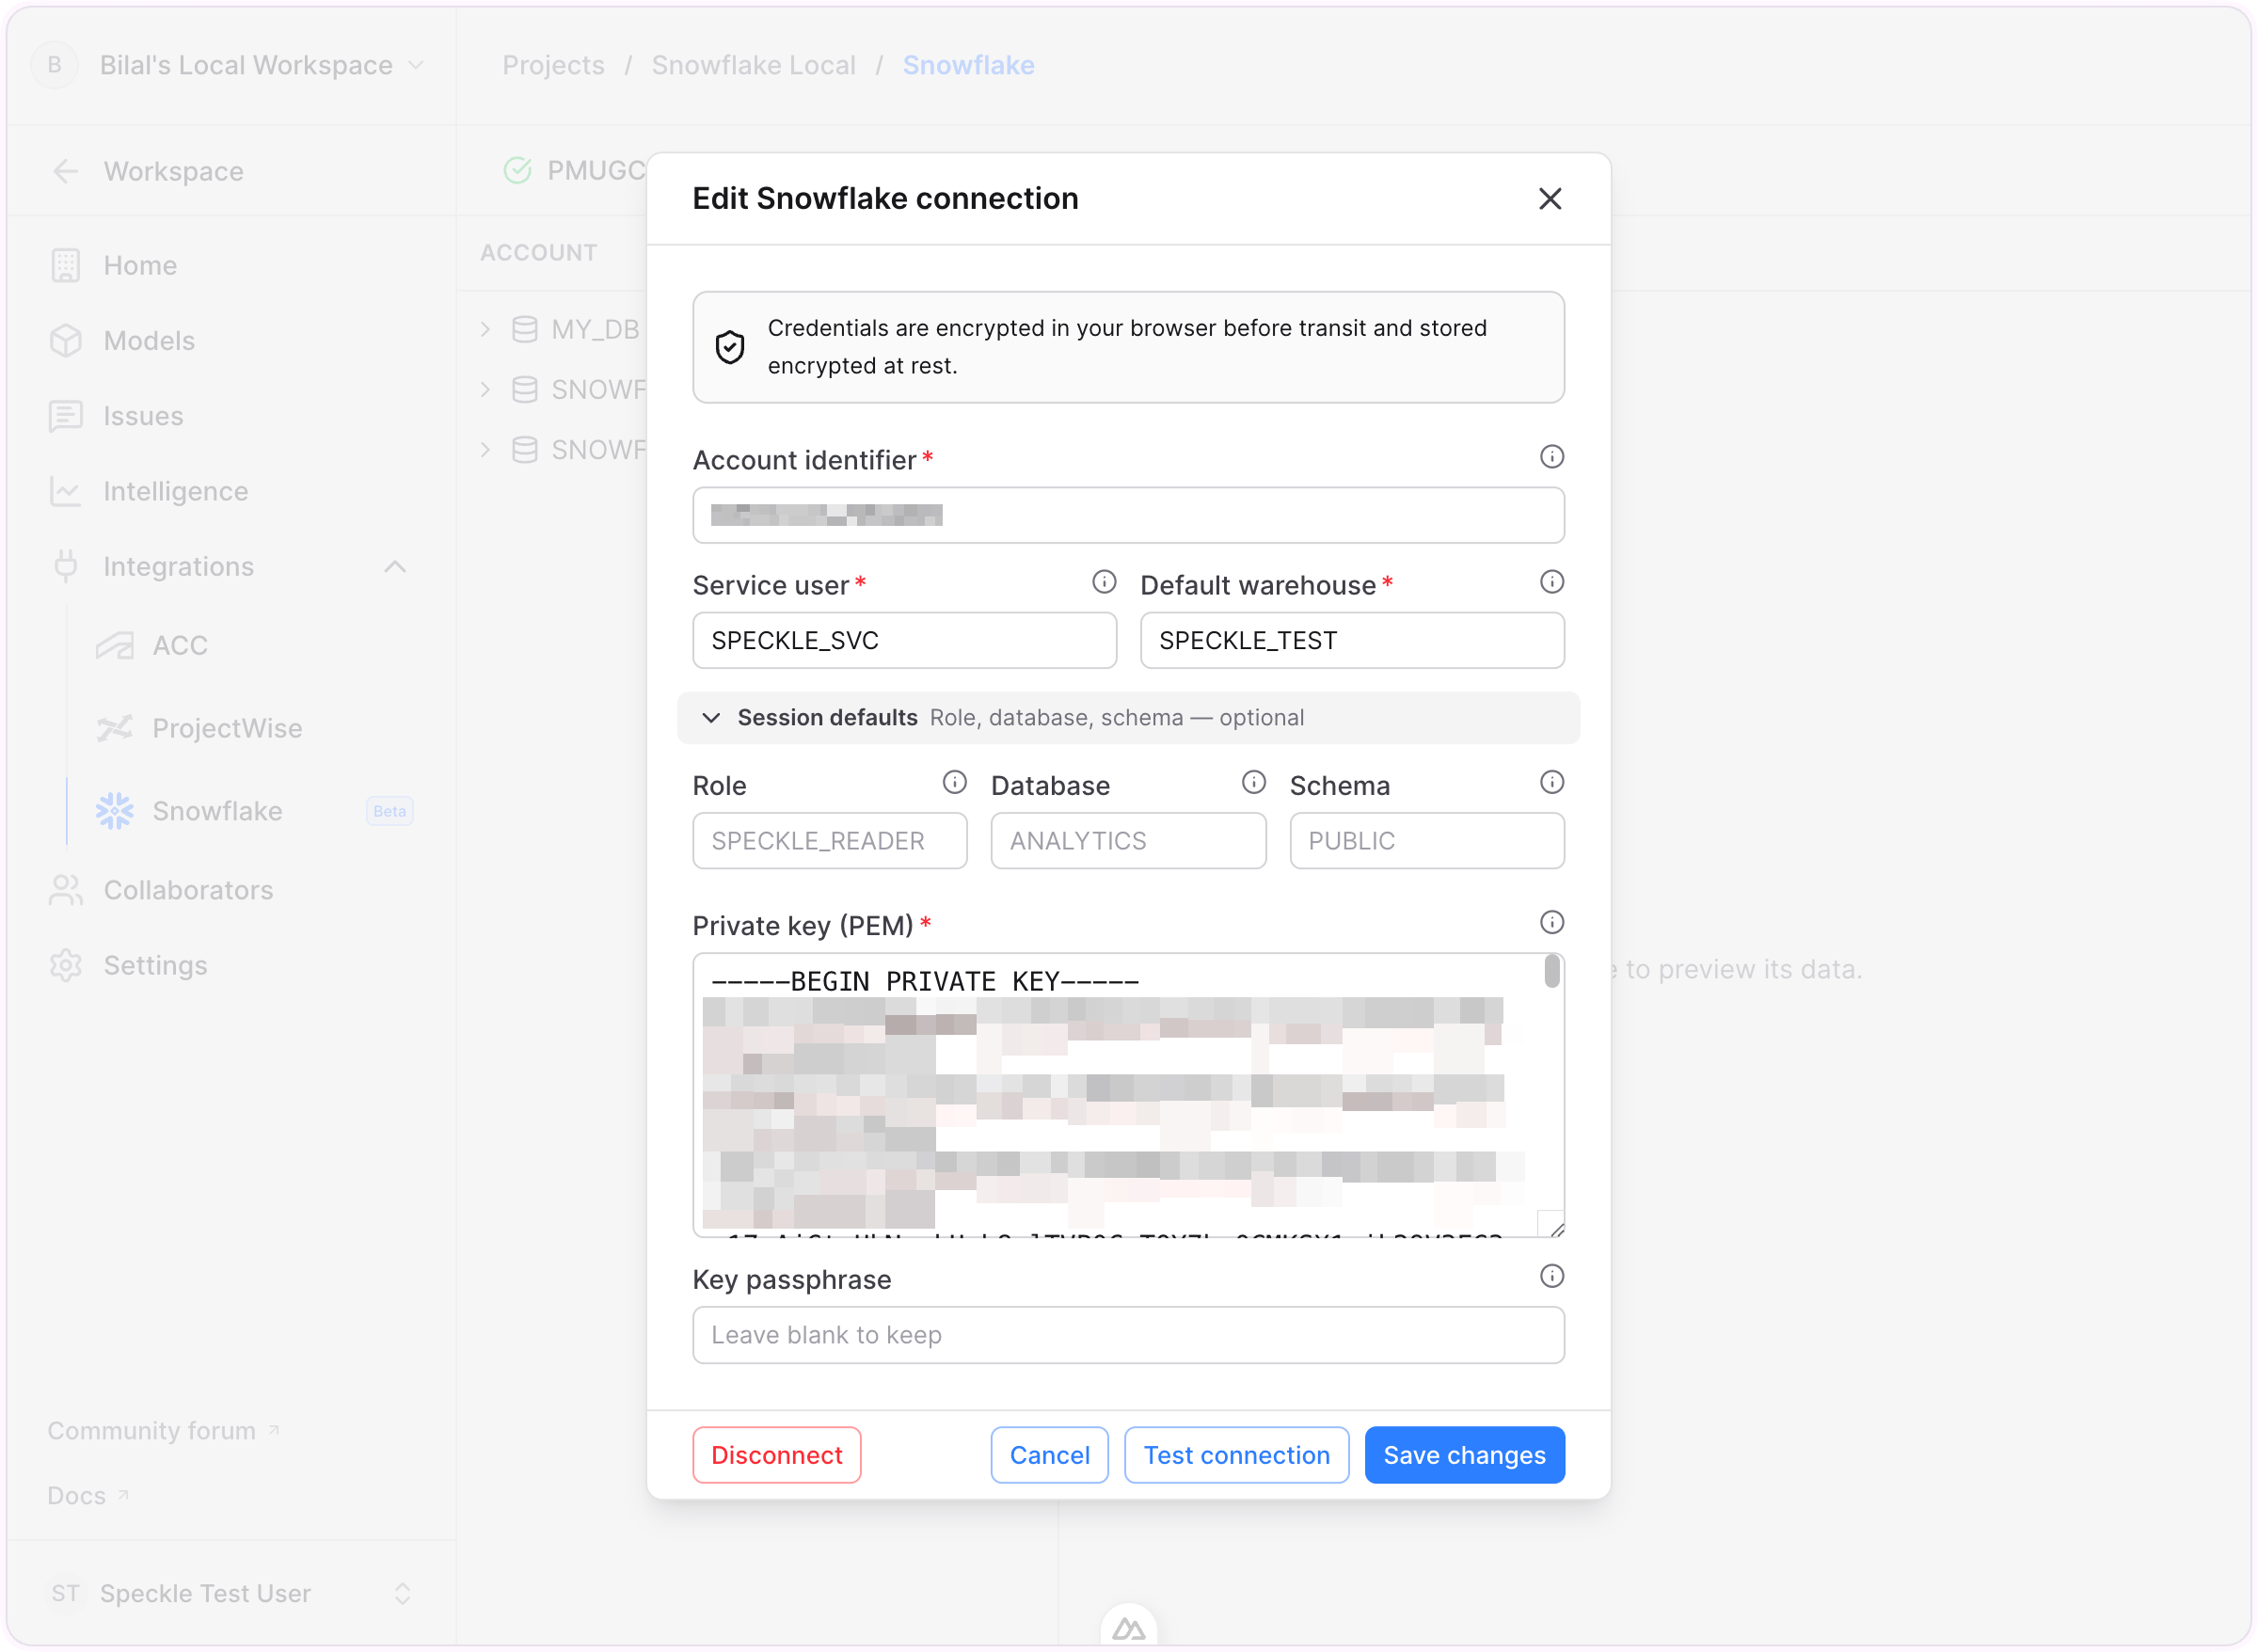Open Collaborators in the sidebar

(x=189, y=890)
